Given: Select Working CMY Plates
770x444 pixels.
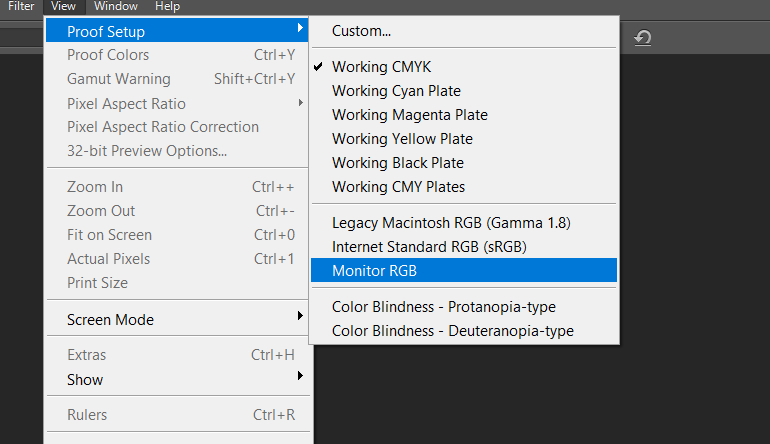Looking at the screenshot, I should tap(398, 187).
